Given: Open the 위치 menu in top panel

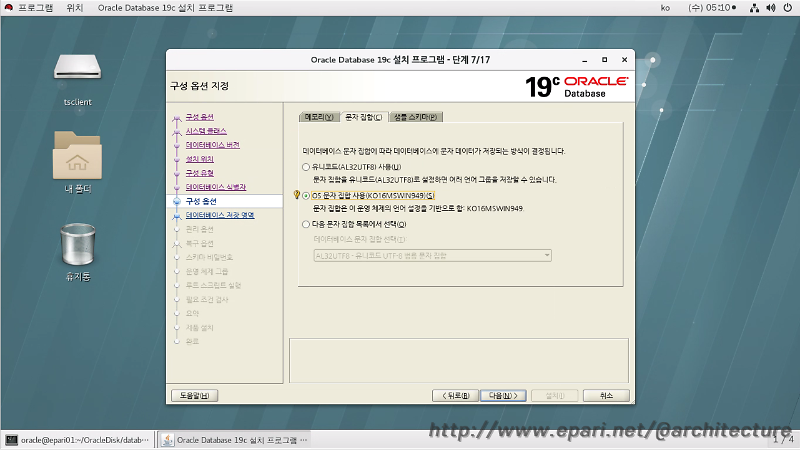Looking at the screenshot, I should 74,8.
